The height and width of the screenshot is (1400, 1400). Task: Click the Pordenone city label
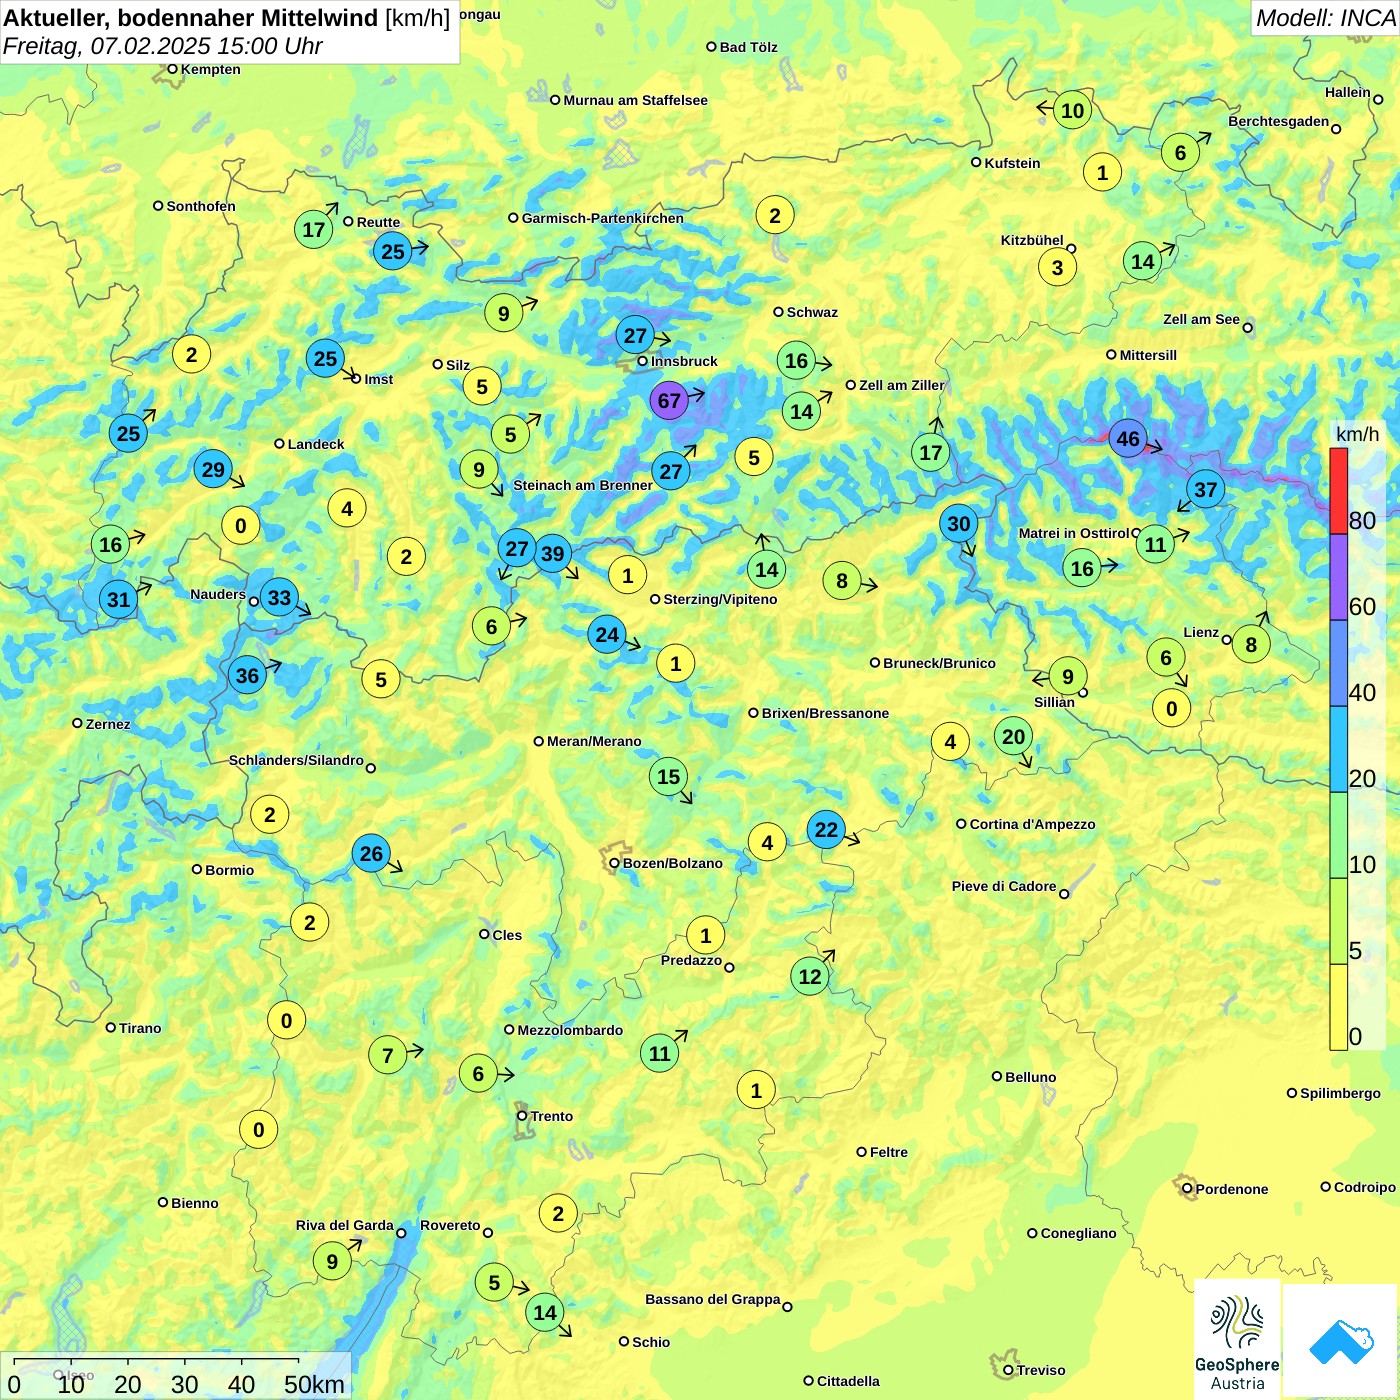1231,1190
